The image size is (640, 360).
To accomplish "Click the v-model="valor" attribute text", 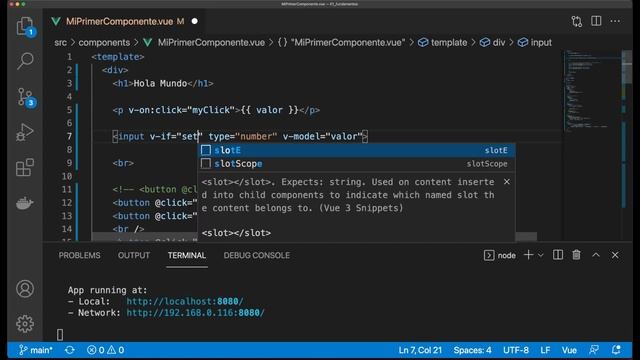I will [x=322, y=136].
